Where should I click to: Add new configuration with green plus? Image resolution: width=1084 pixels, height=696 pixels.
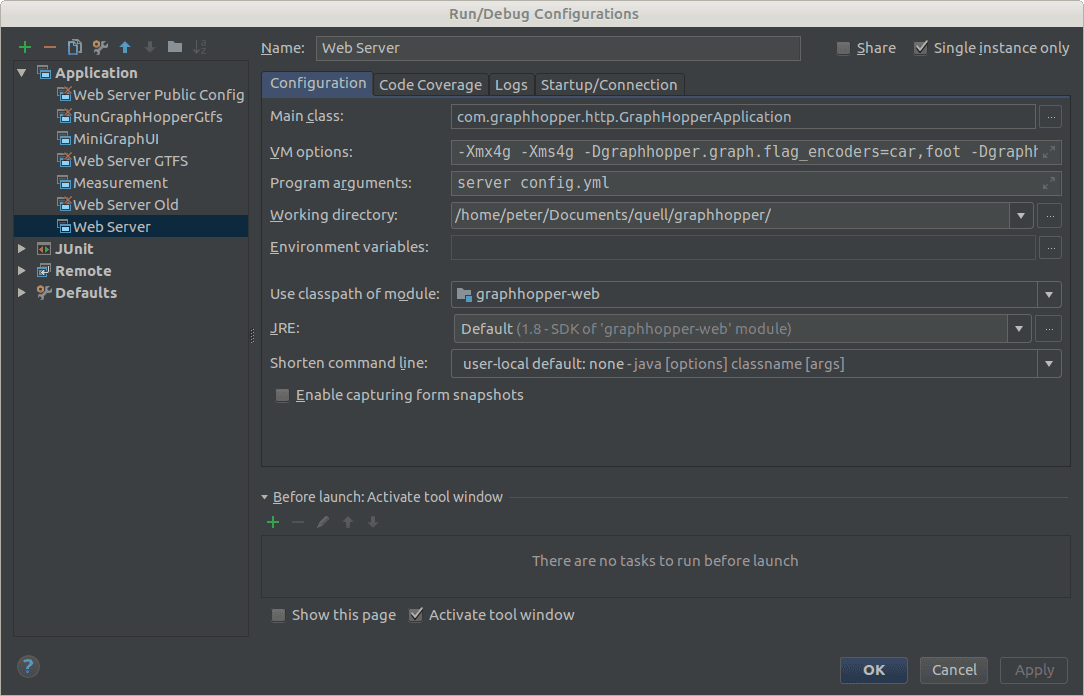tap(25, 47)
